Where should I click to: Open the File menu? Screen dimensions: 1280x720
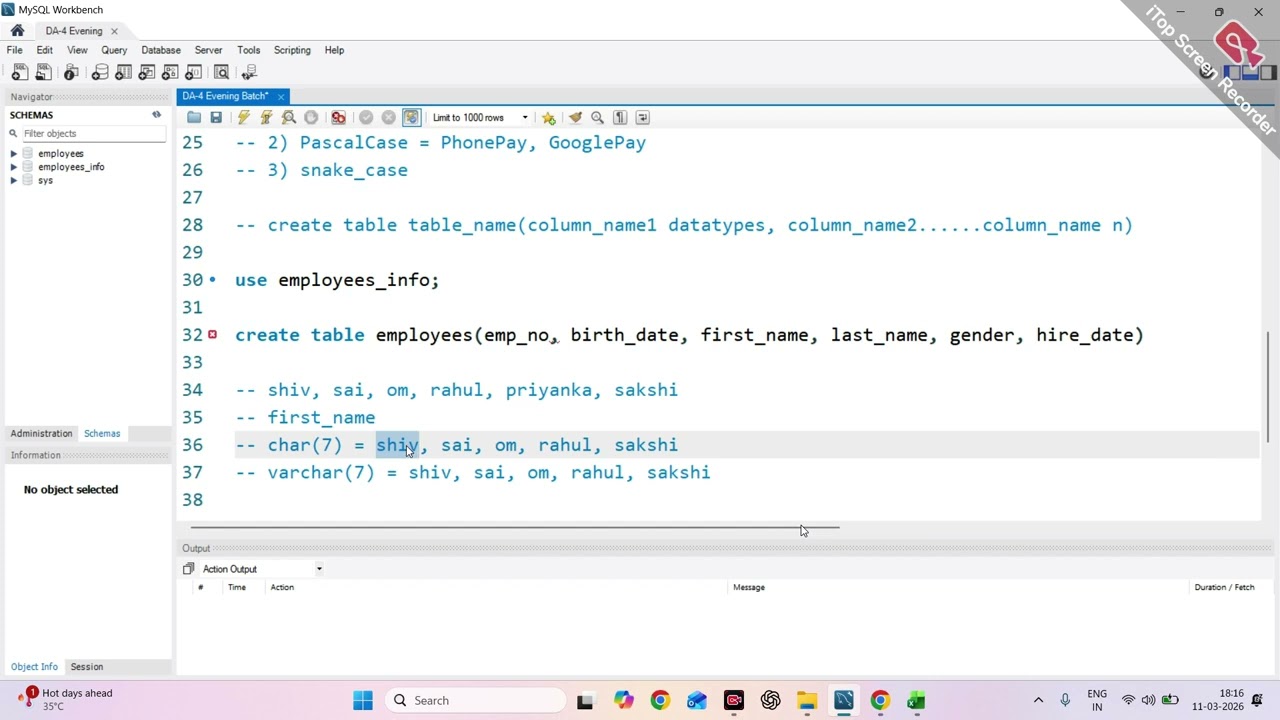(x=15, y=50)
